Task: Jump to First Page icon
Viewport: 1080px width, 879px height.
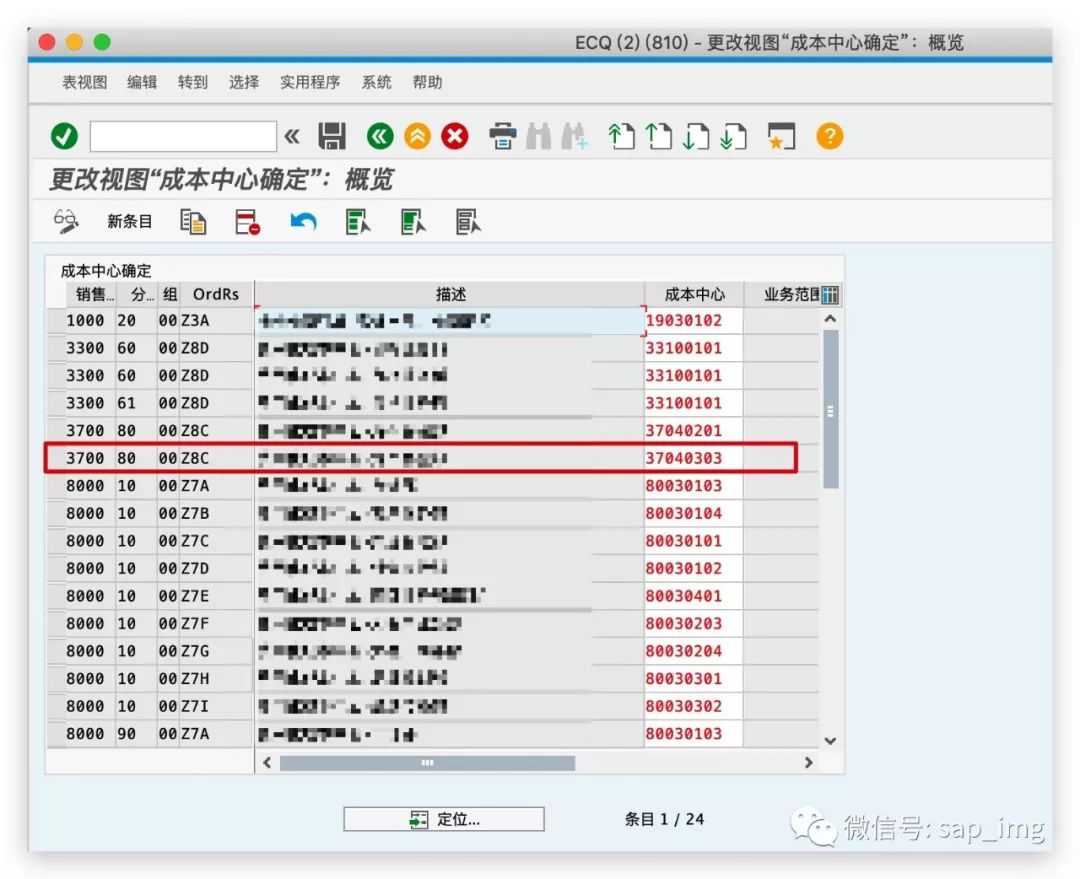Action: [x=621, y=136]
